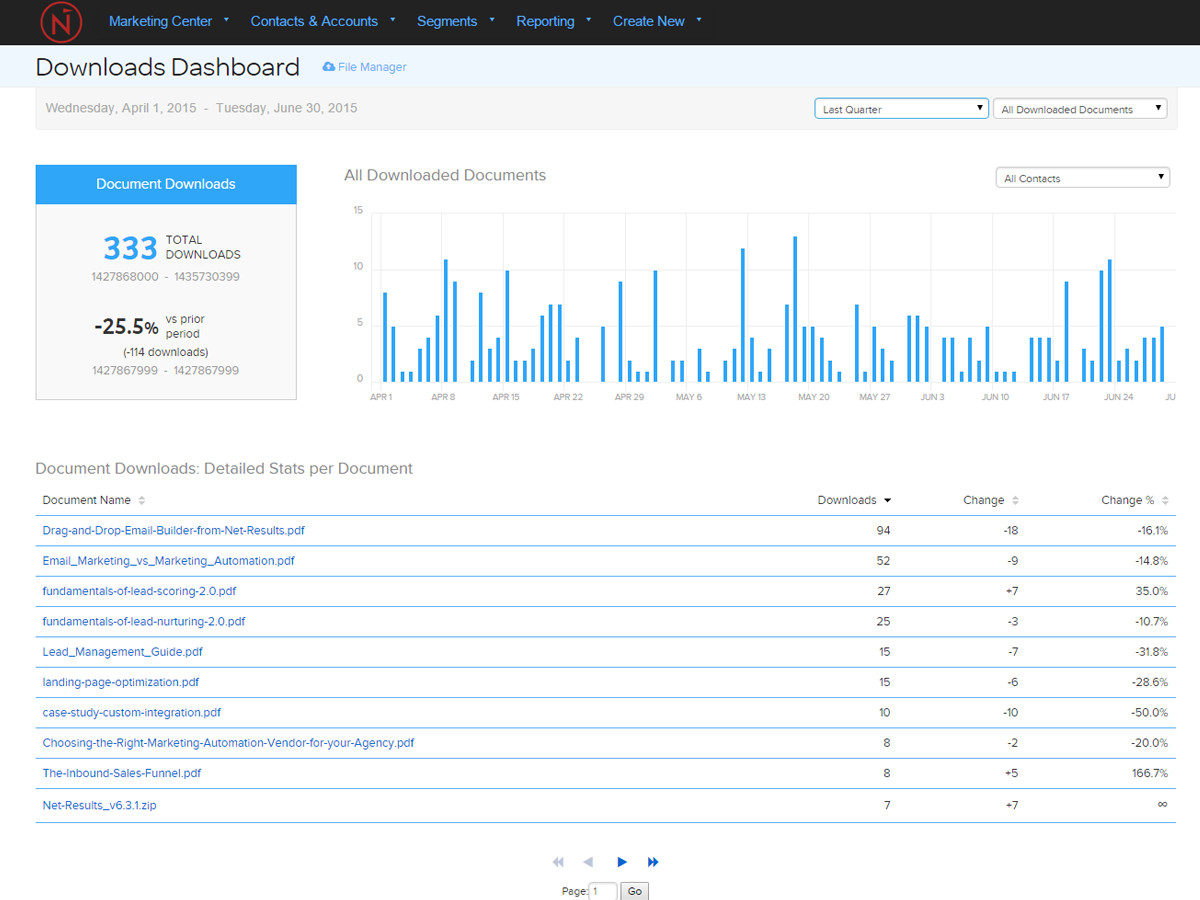Open fundamentals-of-lead-scoring-2.0.pdf link
The image size is (1200, 900).
(139, 591)
